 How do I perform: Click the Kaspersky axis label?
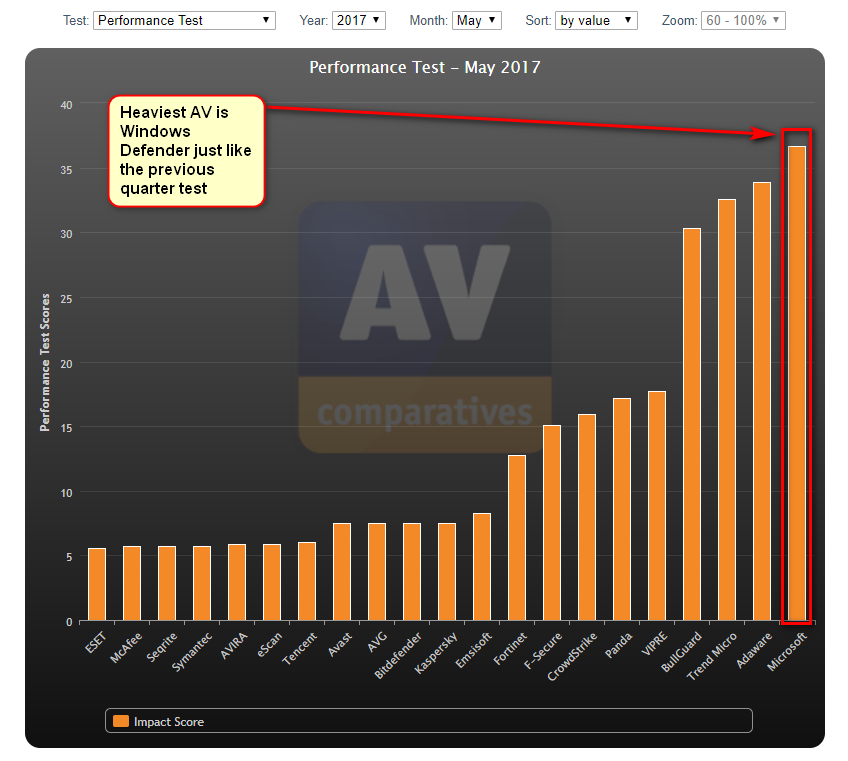435,653
